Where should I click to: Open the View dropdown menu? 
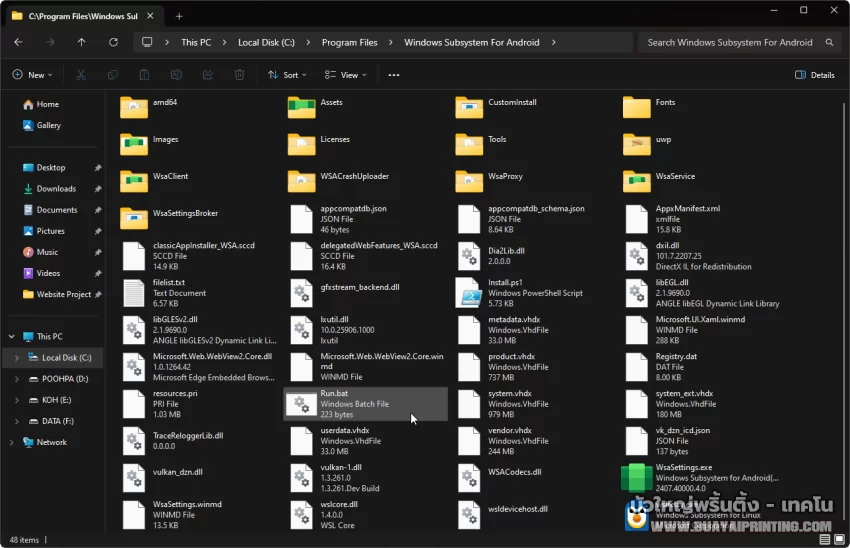[x=344, y=75]
